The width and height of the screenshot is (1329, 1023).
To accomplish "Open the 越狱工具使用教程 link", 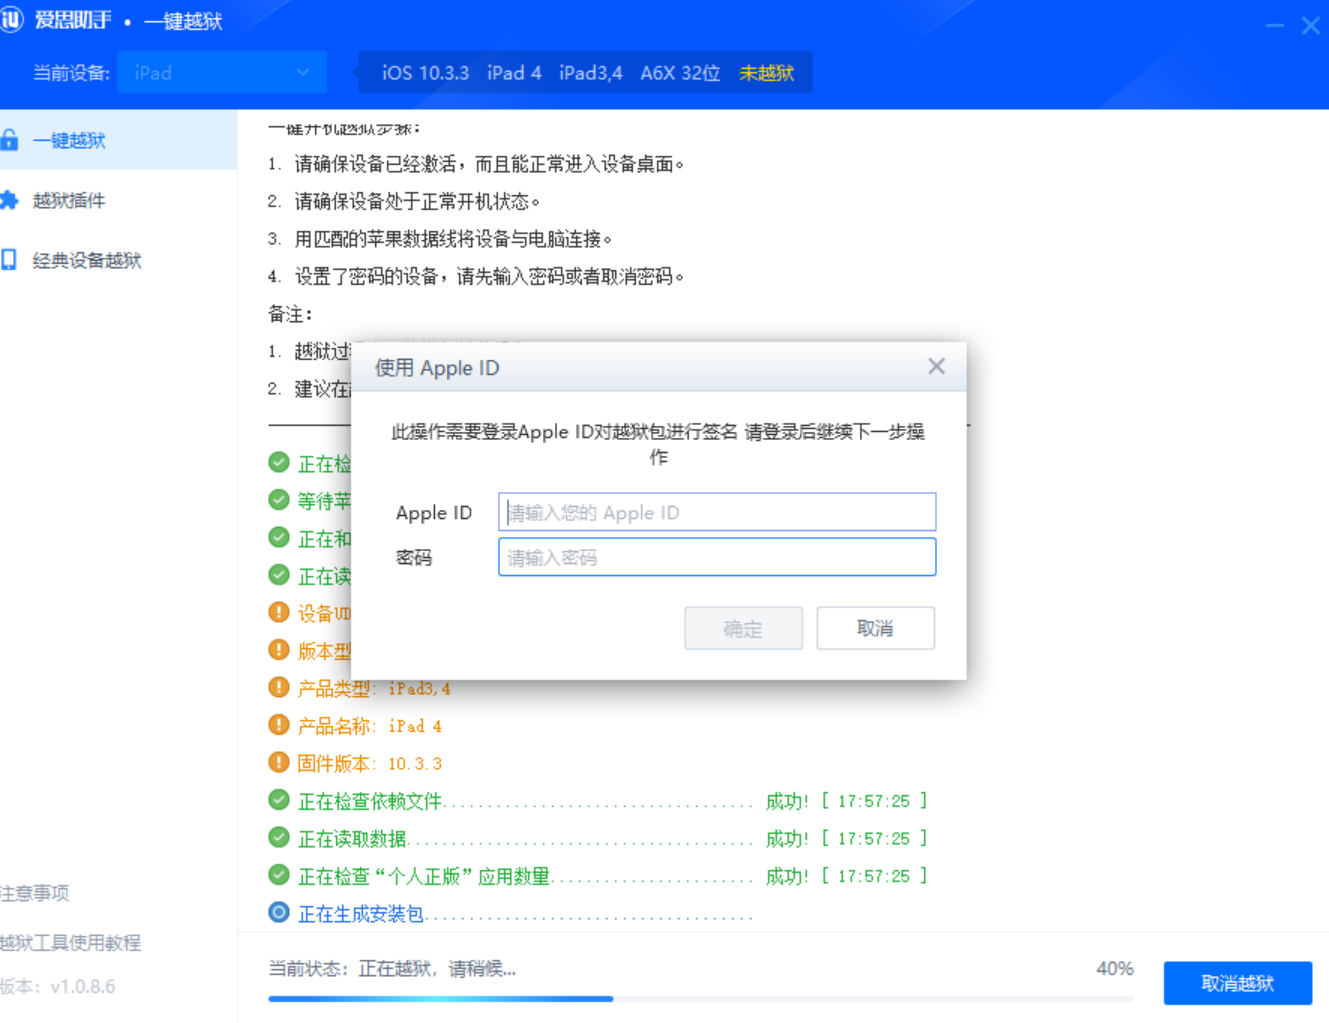I will click(70, 942).
